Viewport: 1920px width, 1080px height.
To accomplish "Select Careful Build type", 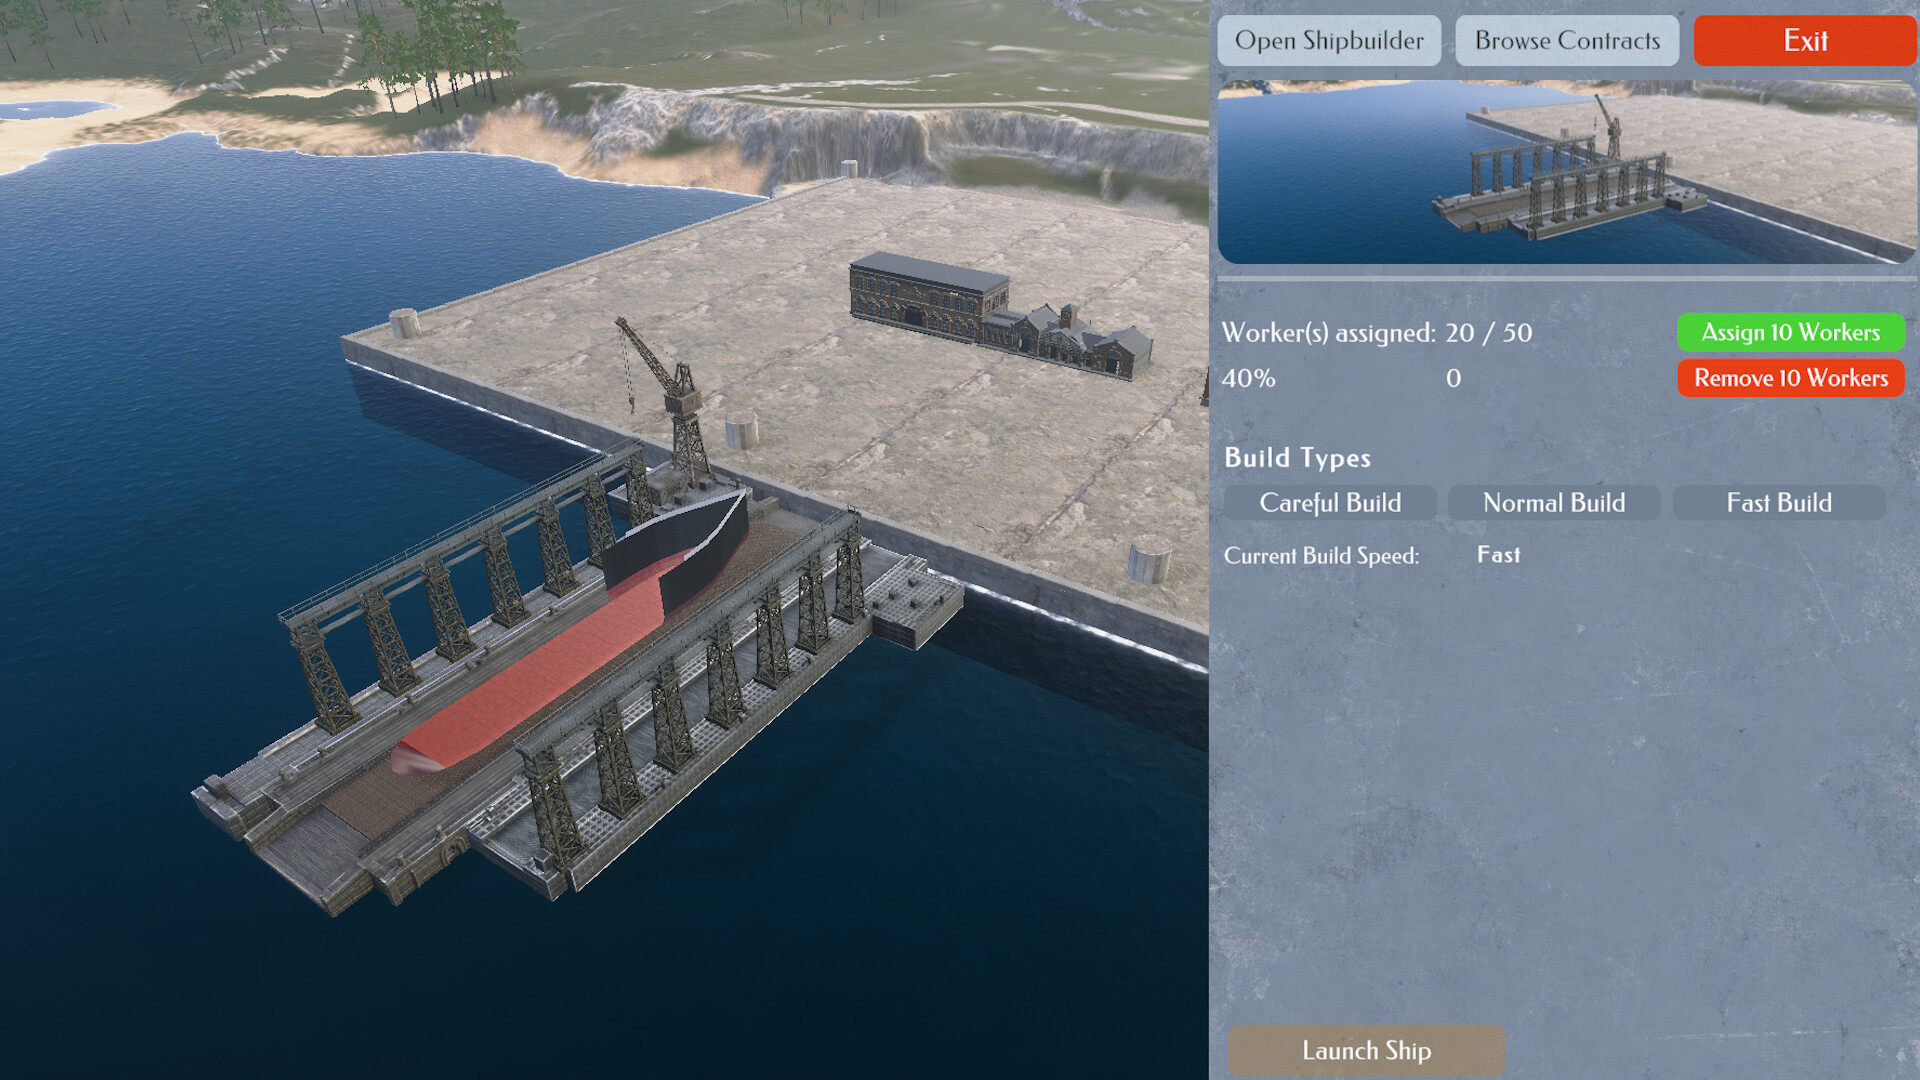I will tap(1330, 503).
